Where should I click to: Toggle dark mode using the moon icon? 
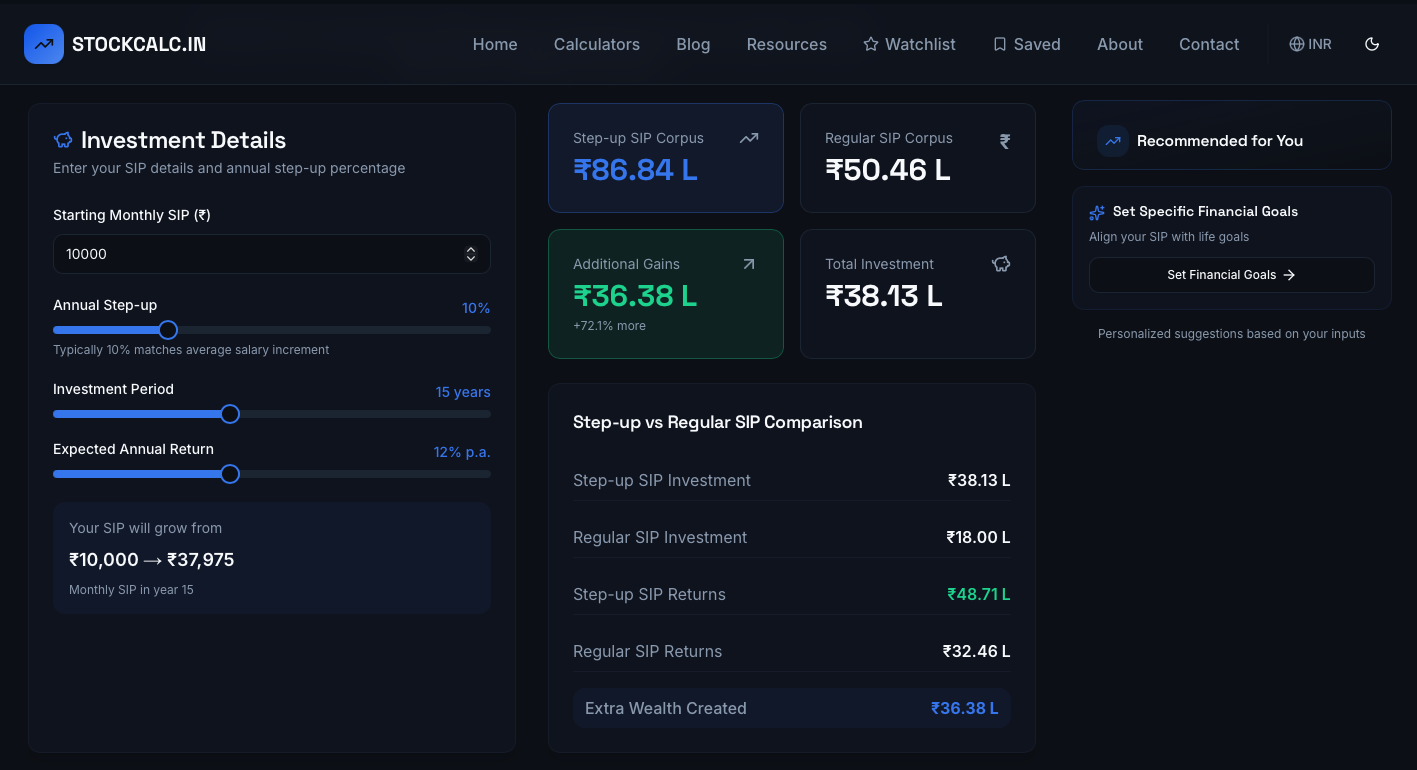[x=1372, y=44]
